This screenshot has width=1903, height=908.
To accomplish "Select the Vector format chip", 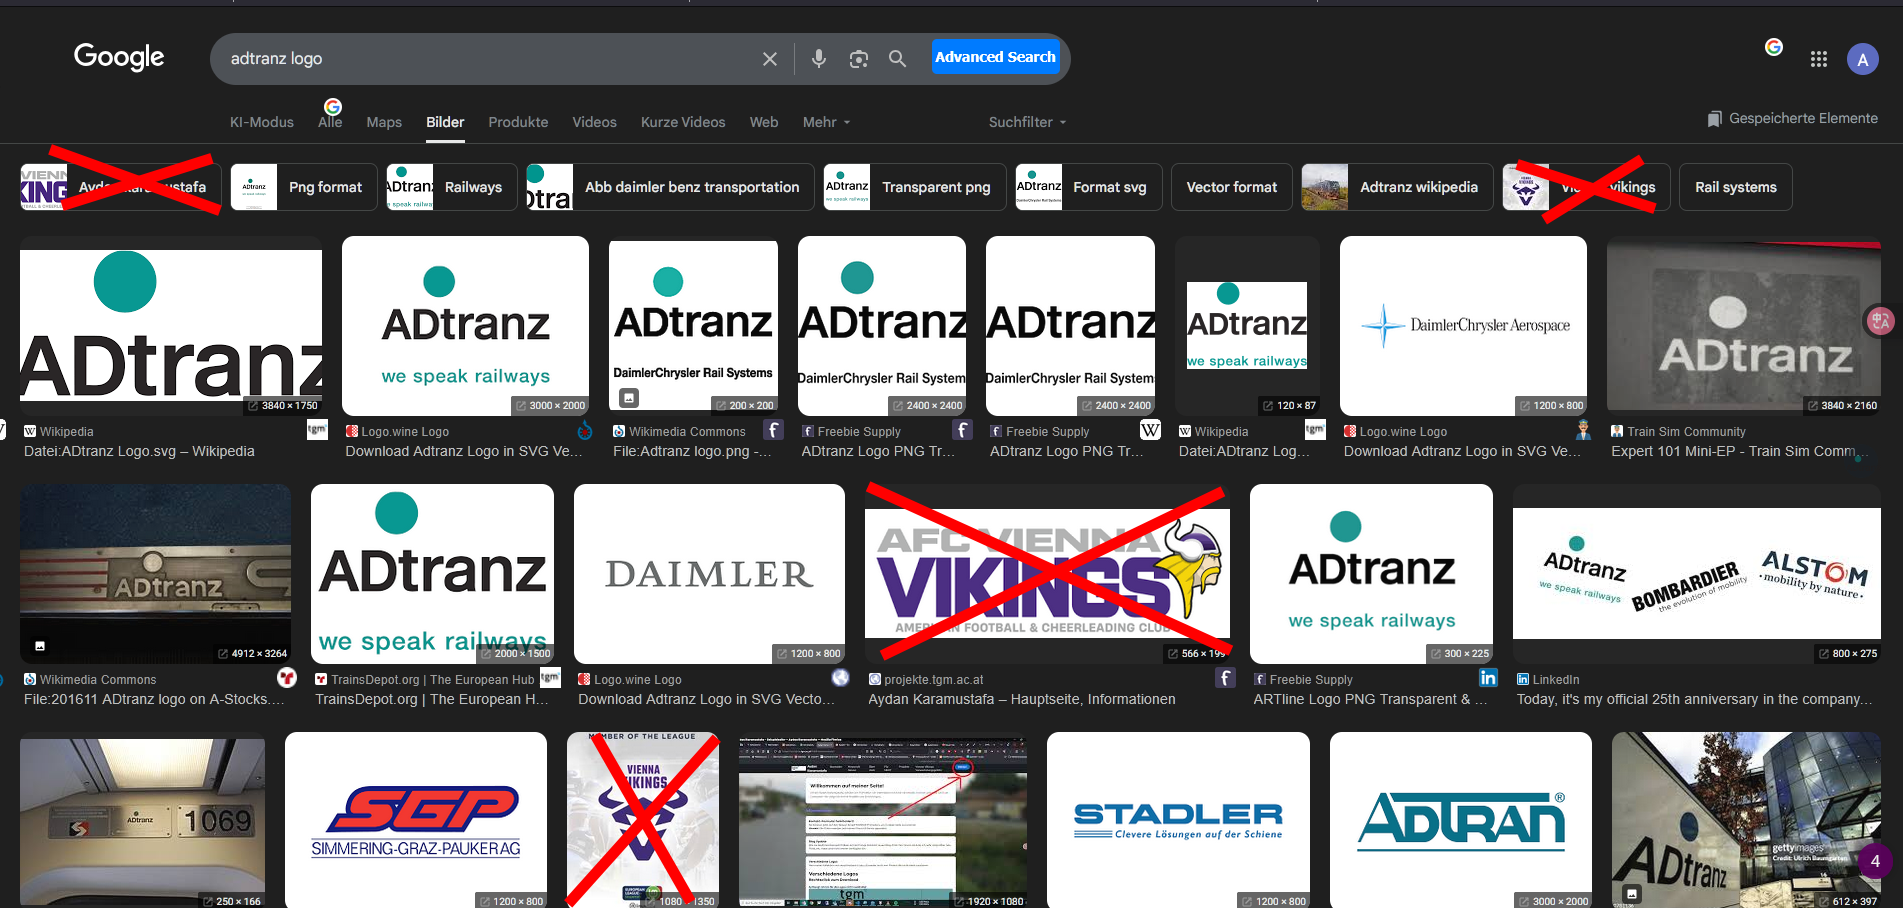I will click(1232, 187).
